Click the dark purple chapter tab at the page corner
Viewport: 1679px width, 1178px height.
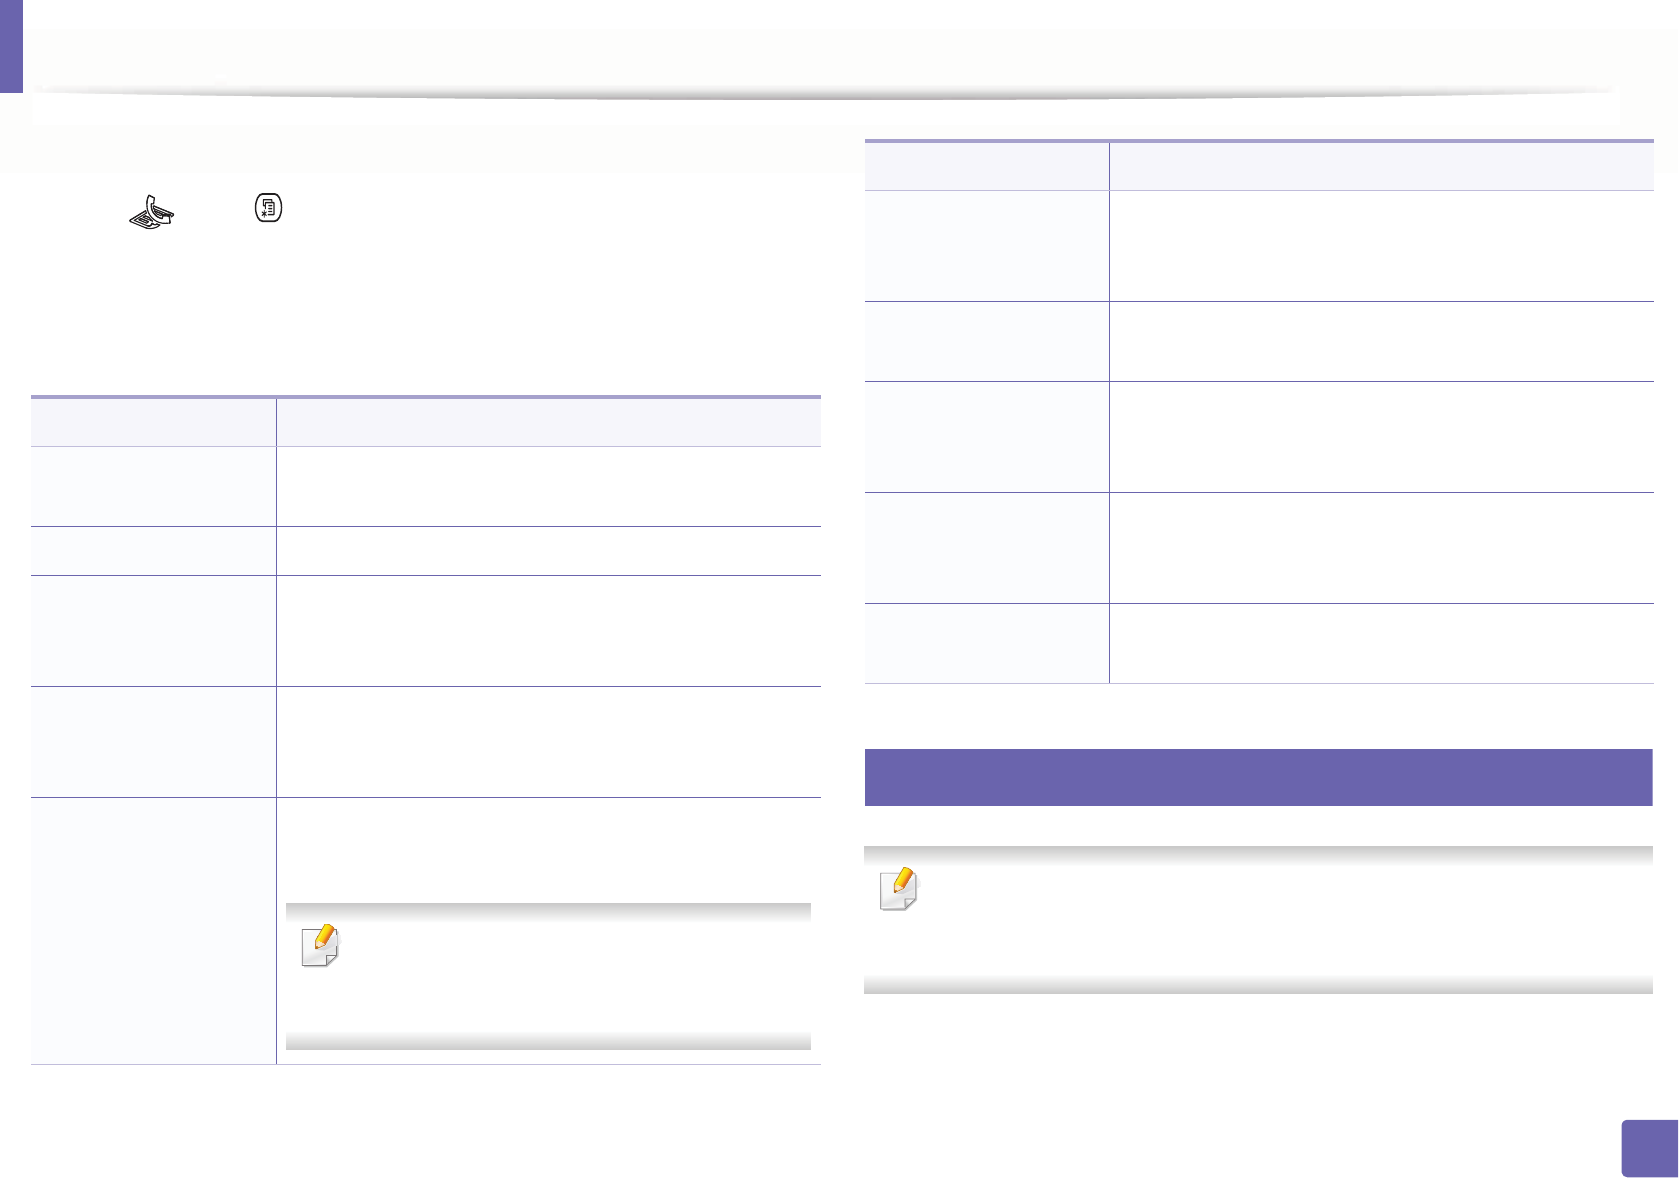click(x=11, y=46)
